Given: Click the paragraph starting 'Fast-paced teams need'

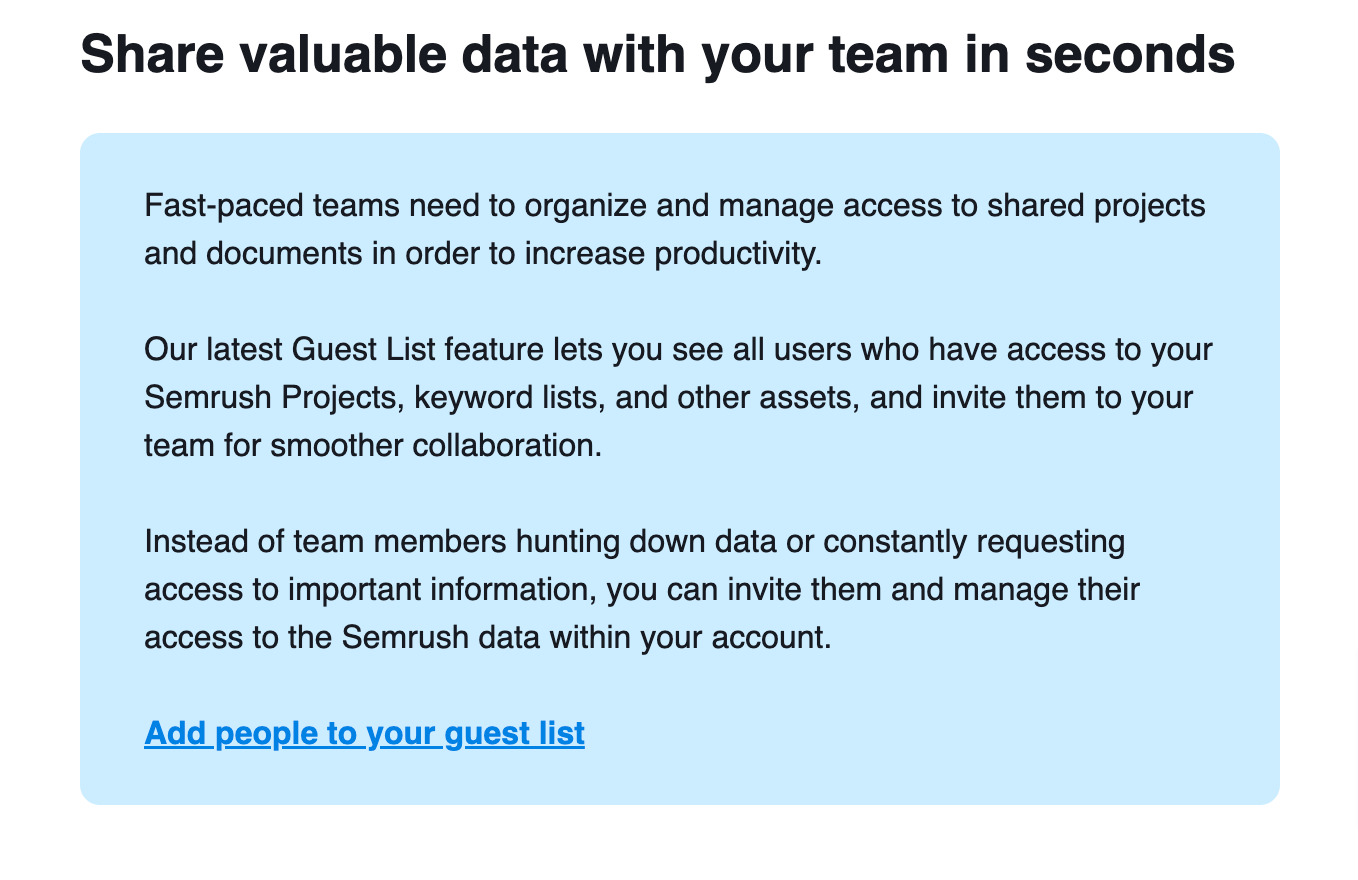Looking at the screenshot, I should click(675, 230).
